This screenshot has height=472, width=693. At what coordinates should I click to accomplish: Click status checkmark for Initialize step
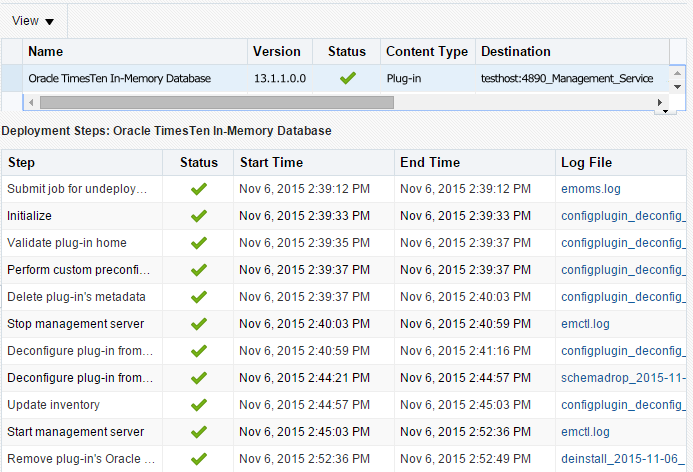(198, 216)
